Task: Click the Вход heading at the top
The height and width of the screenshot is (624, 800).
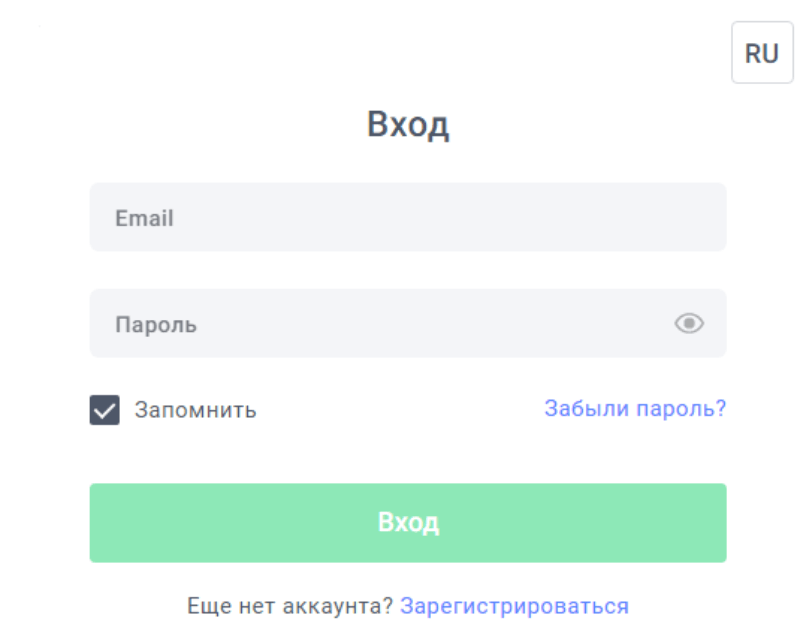Action: tap(407, 126)
